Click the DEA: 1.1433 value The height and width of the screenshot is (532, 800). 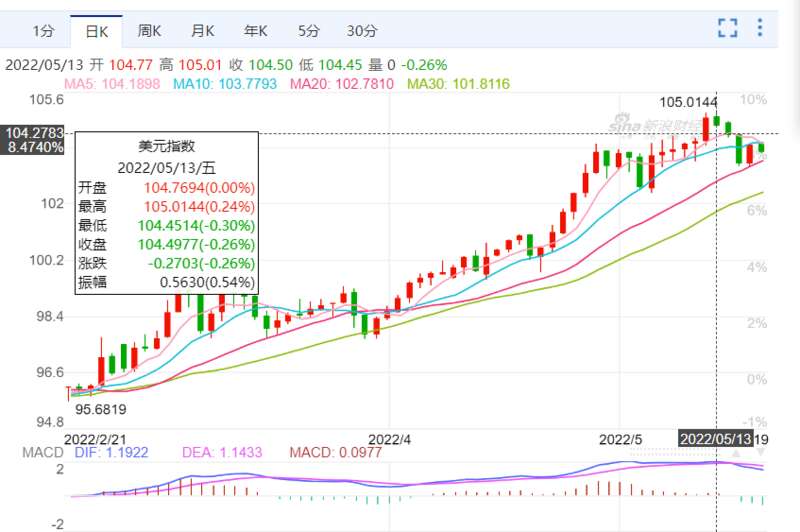[222, 452]
